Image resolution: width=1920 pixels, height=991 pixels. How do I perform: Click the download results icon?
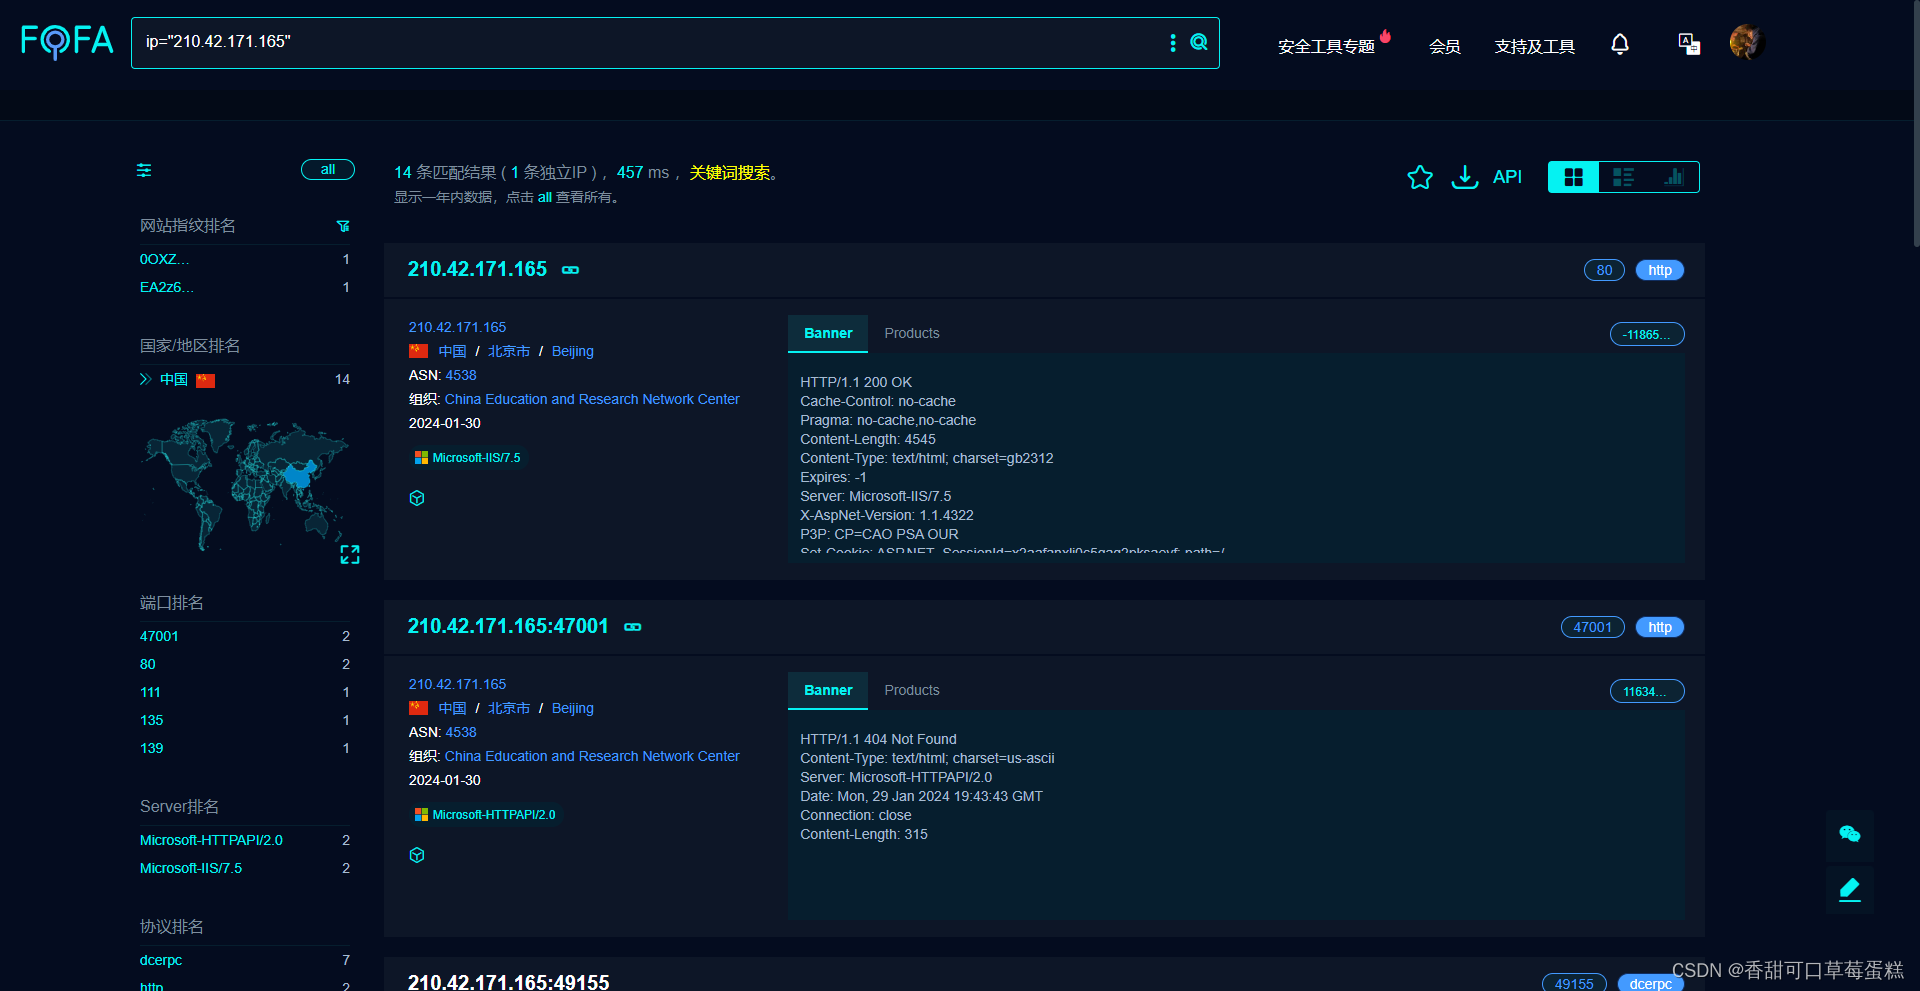coord(1465,177)
